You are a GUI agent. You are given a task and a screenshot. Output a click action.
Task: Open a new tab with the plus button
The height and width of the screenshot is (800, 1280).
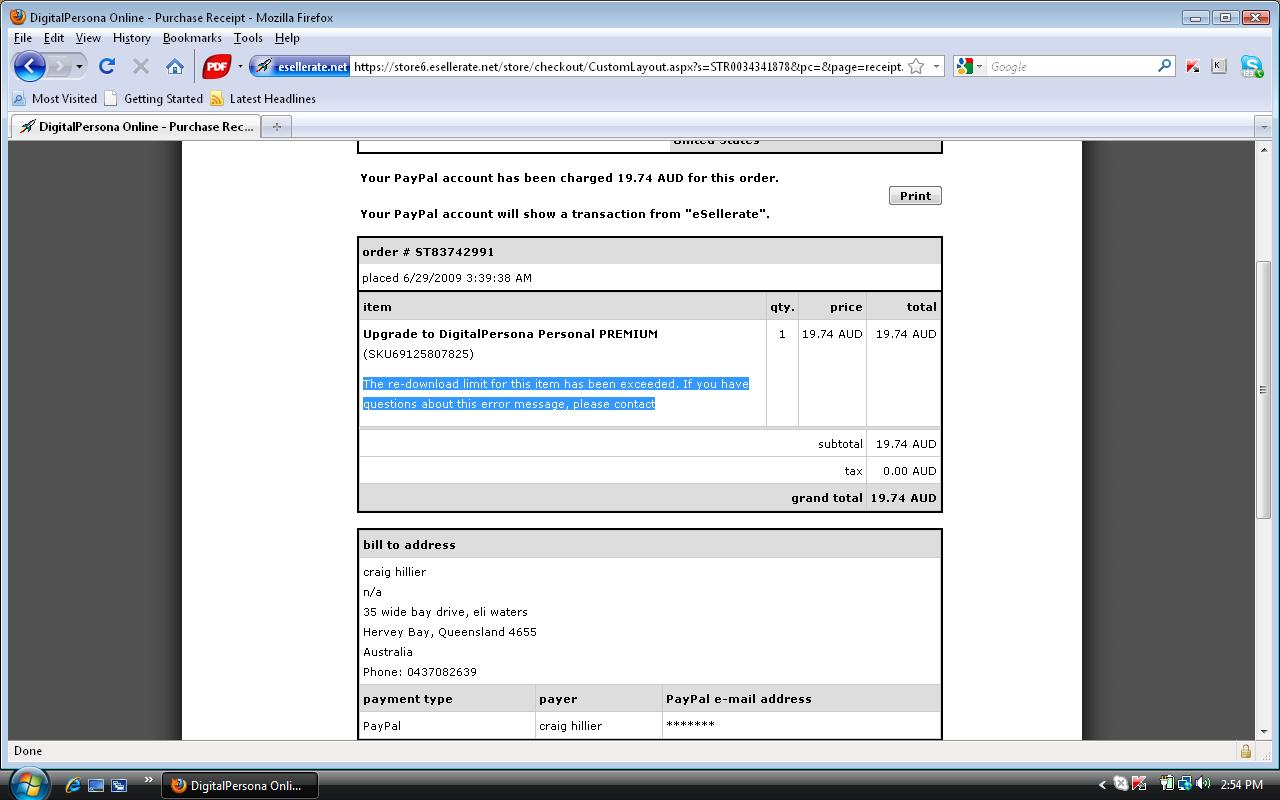tap(277, 127)
